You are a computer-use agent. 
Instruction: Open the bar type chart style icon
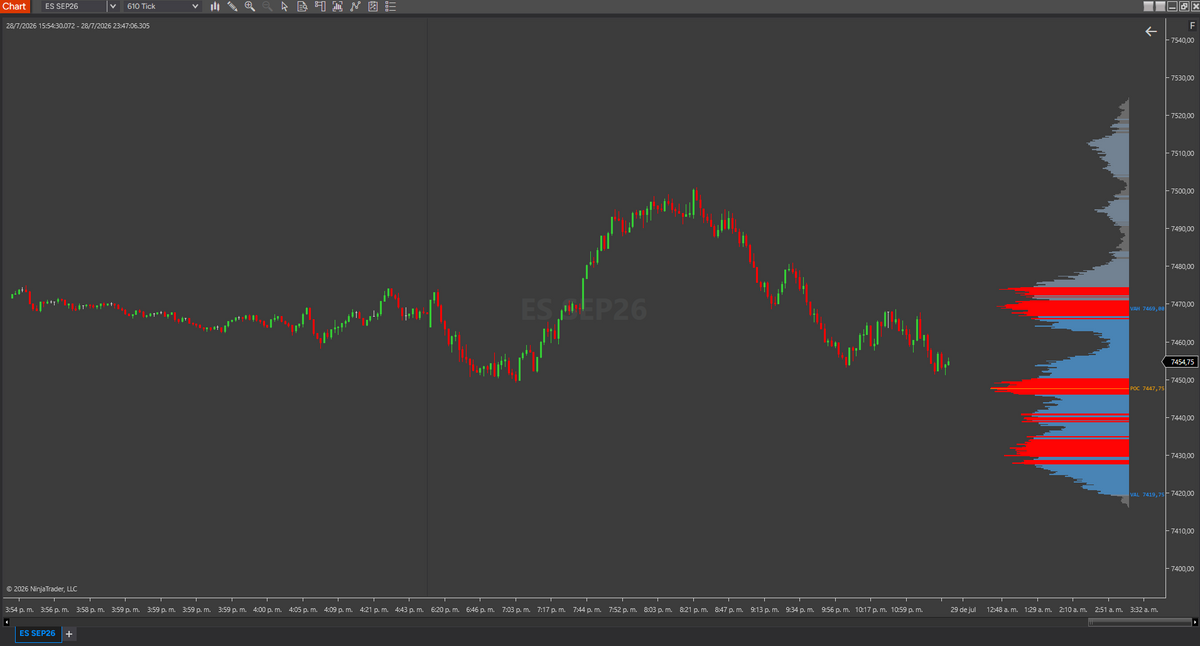(x=215, y=6)
